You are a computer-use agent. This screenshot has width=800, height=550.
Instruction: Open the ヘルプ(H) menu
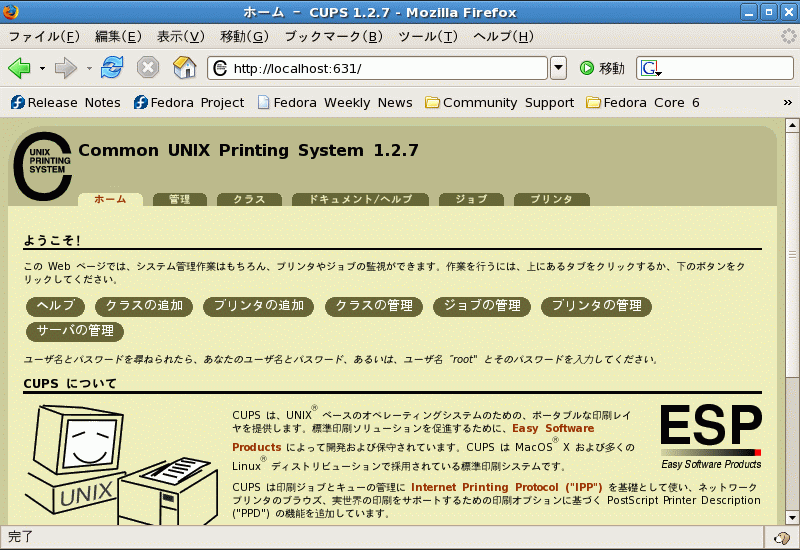(504, 36)
